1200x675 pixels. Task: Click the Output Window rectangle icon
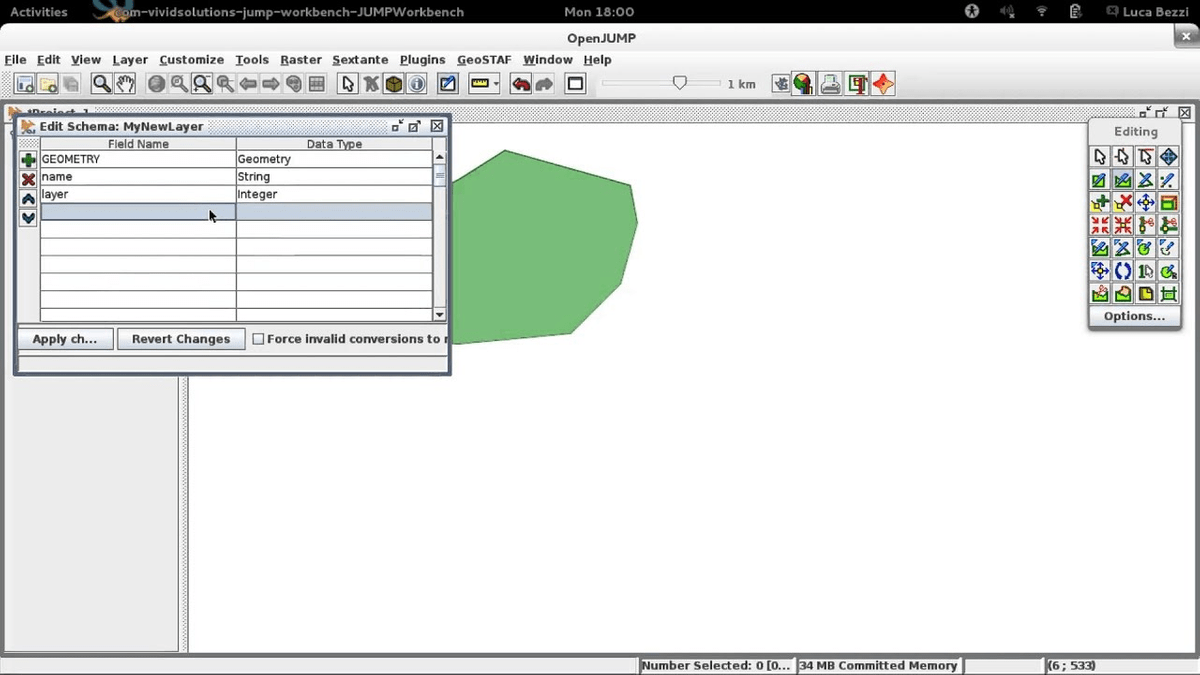(575, 85)
